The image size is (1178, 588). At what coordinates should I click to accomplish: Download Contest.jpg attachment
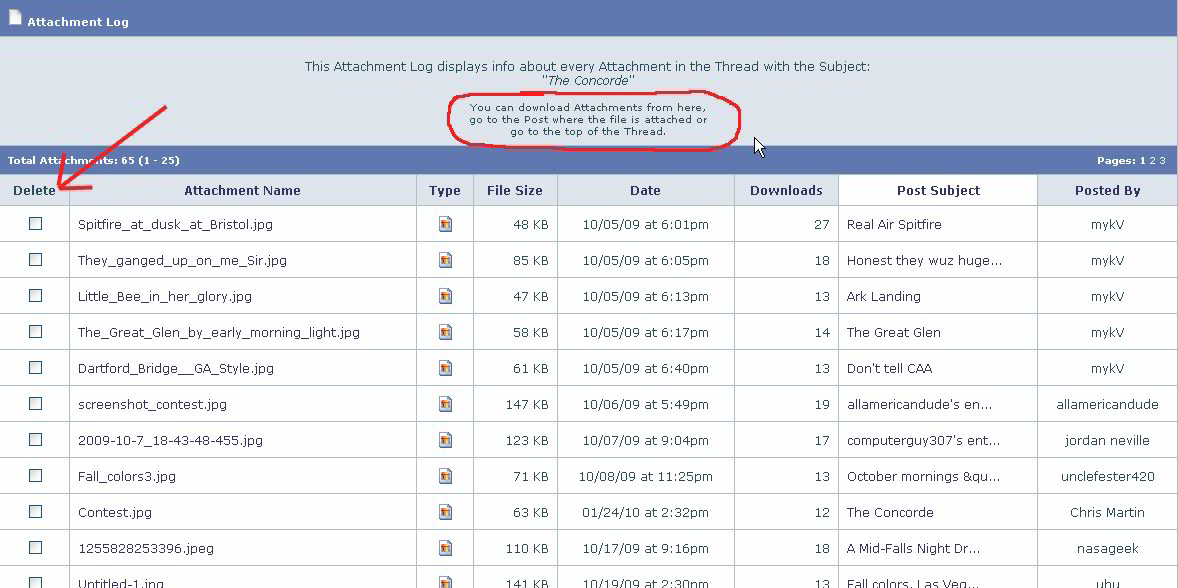tap(115, 513)
